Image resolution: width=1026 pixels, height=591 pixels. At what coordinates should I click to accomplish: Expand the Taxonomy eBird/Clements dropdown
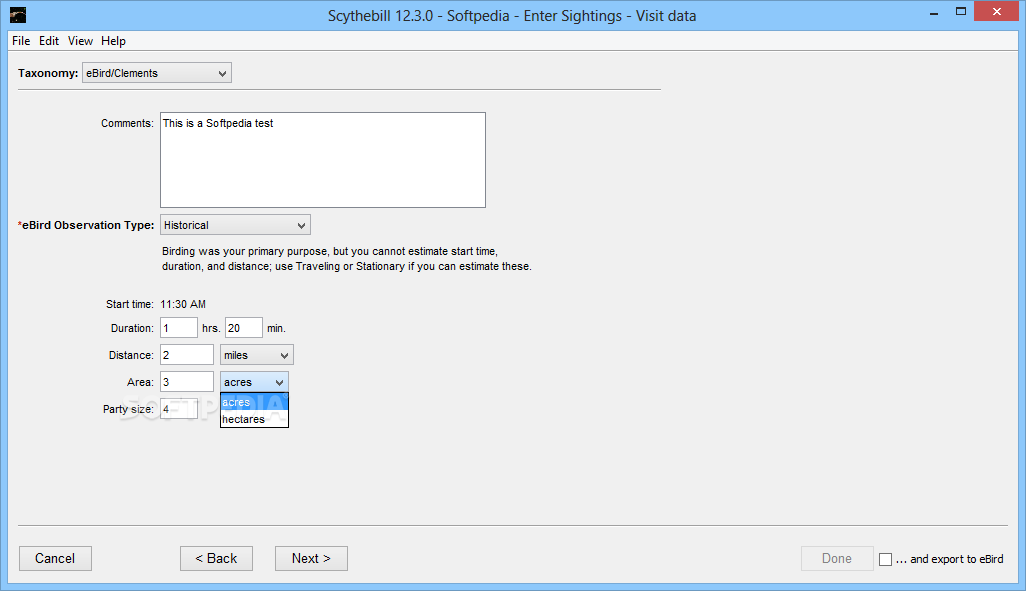point(157,73)
